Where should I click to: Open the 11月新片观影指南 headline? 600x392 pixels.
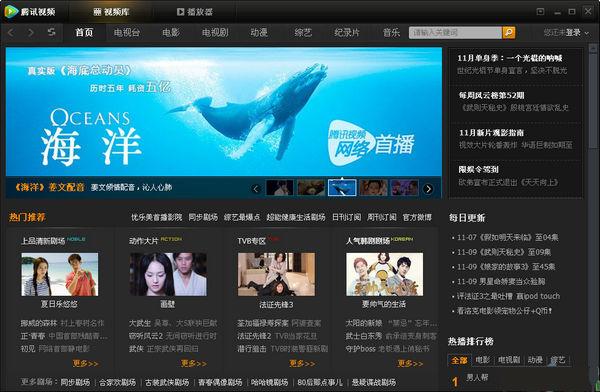[492, 132]
